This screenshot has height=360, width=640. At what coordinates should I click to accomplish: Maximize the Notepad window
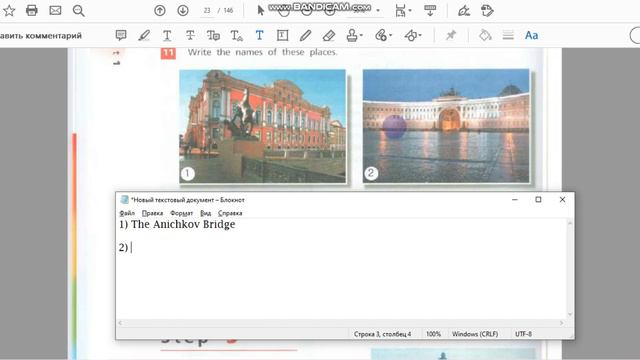point(538,200)
